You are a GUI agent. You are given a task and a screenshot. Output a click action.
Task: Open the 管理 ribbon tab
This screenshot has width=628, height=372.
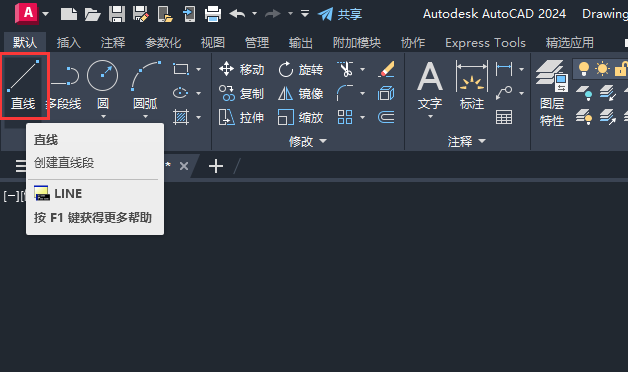pos(257,42)
